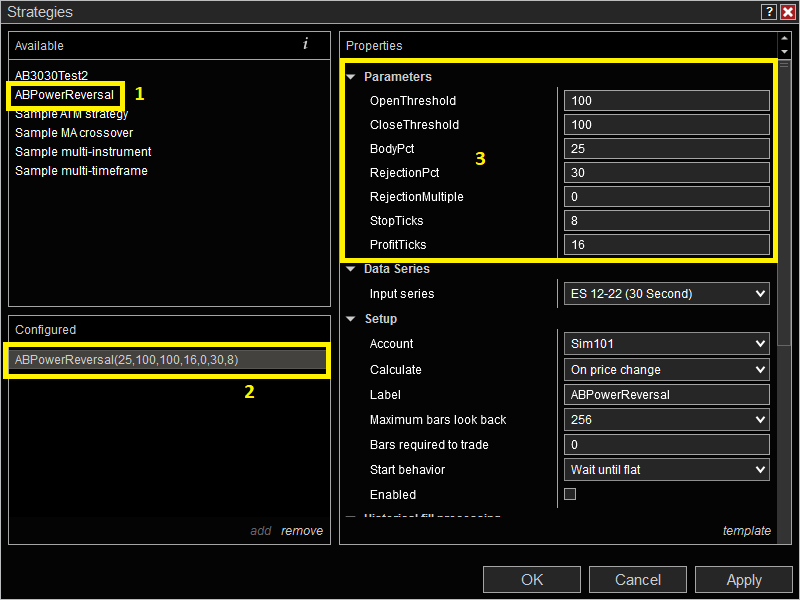
Task: Open the dialog help with the question mark icon
Action: pyautogui.click(x=767, y=11)
